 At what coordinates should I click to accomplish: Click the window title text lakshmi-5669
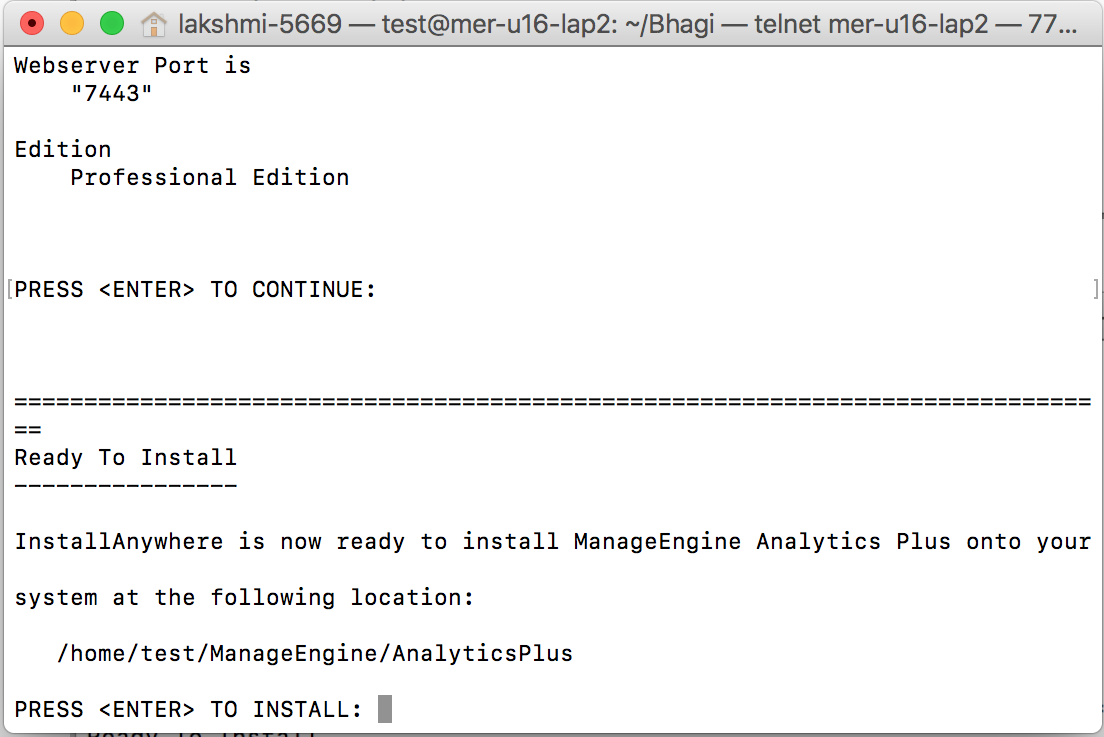coord(259,23)
